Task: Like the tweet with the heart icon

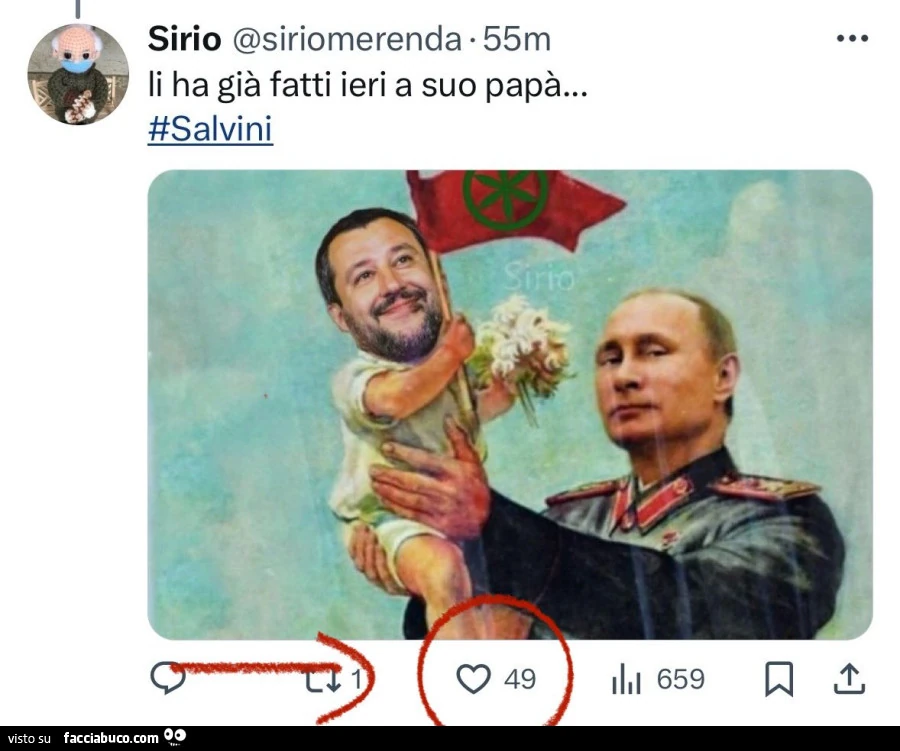Action: 473,679
